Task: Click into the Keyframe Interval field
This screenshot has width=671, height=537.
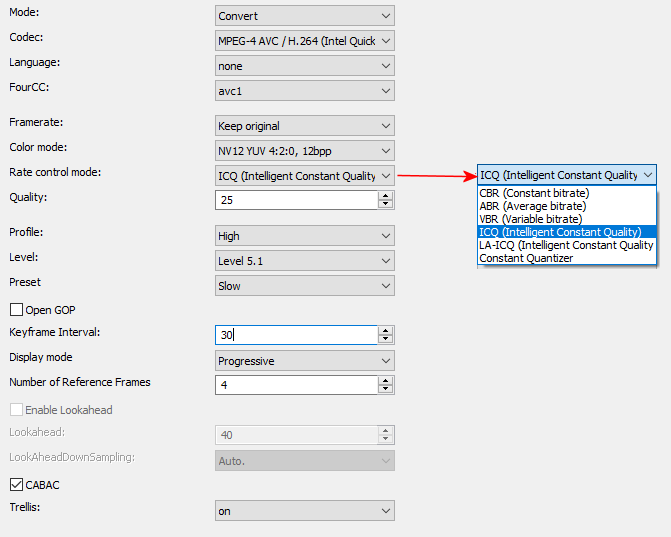Action: tap(295, 335)
